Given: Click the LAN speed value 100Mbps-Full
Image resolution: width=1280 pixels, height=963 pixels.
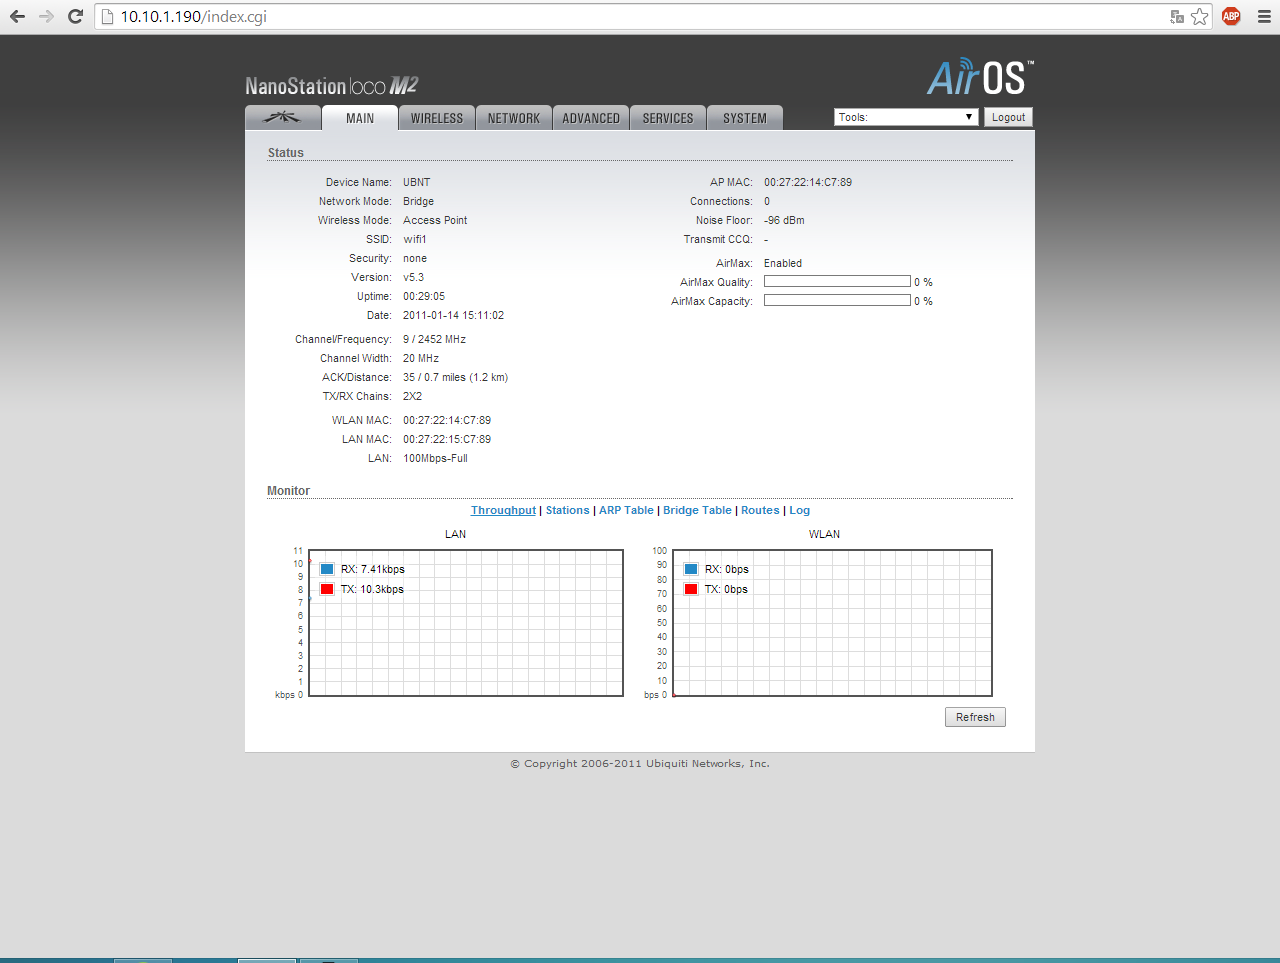Looking at the screenshot, I should 435,458.
